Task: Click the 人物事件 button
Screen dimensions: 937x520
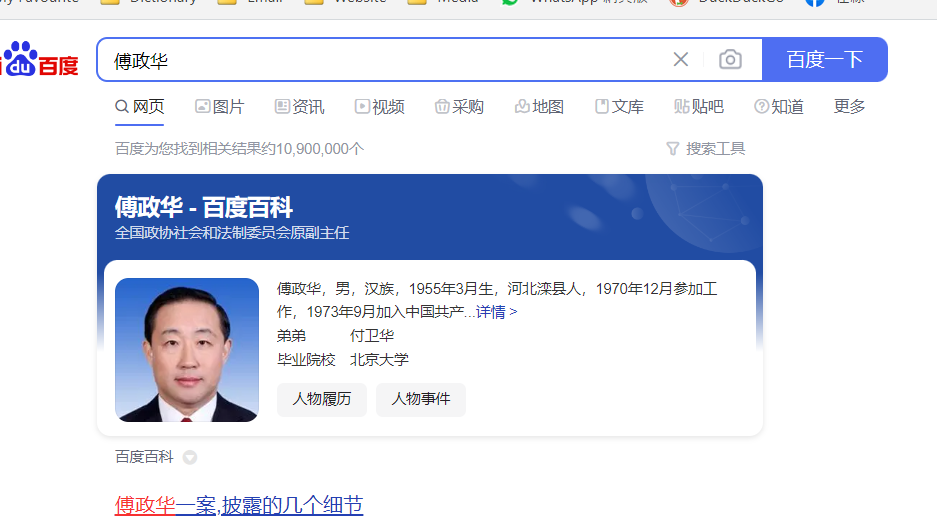Action: click(421, 399)
